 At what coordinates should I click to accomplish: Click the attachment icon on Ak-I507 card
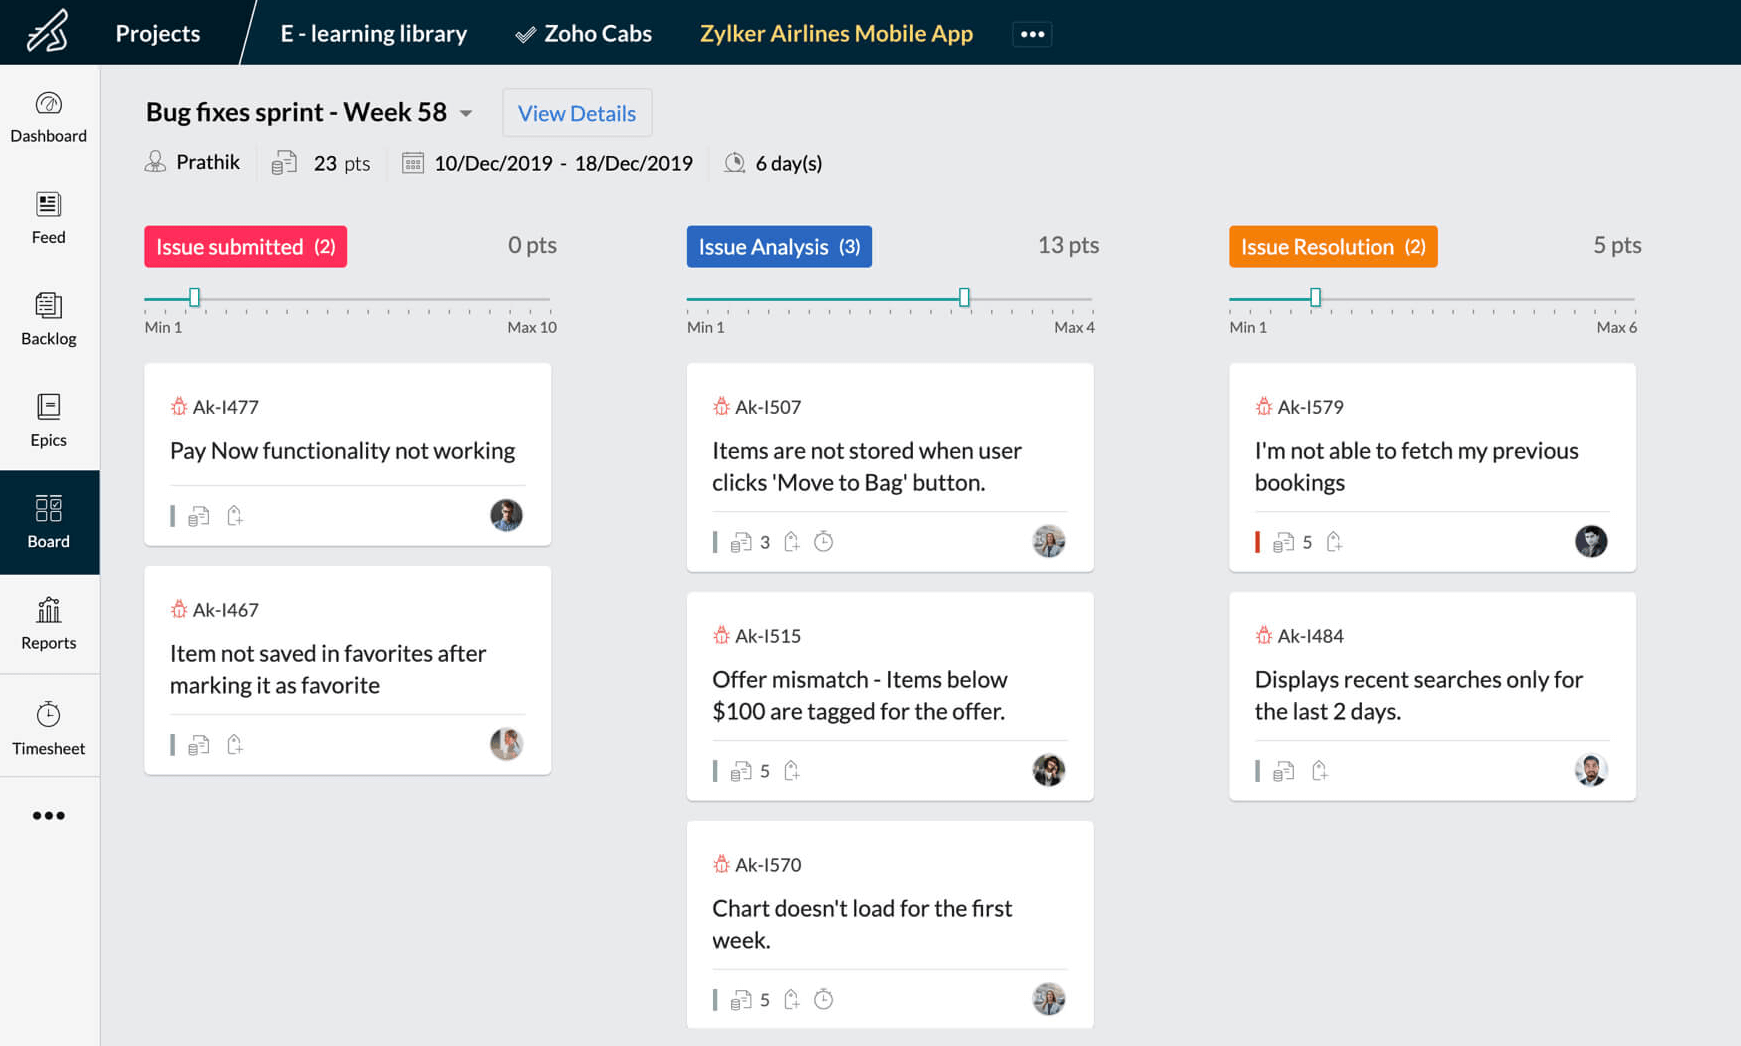coord(791,542)
